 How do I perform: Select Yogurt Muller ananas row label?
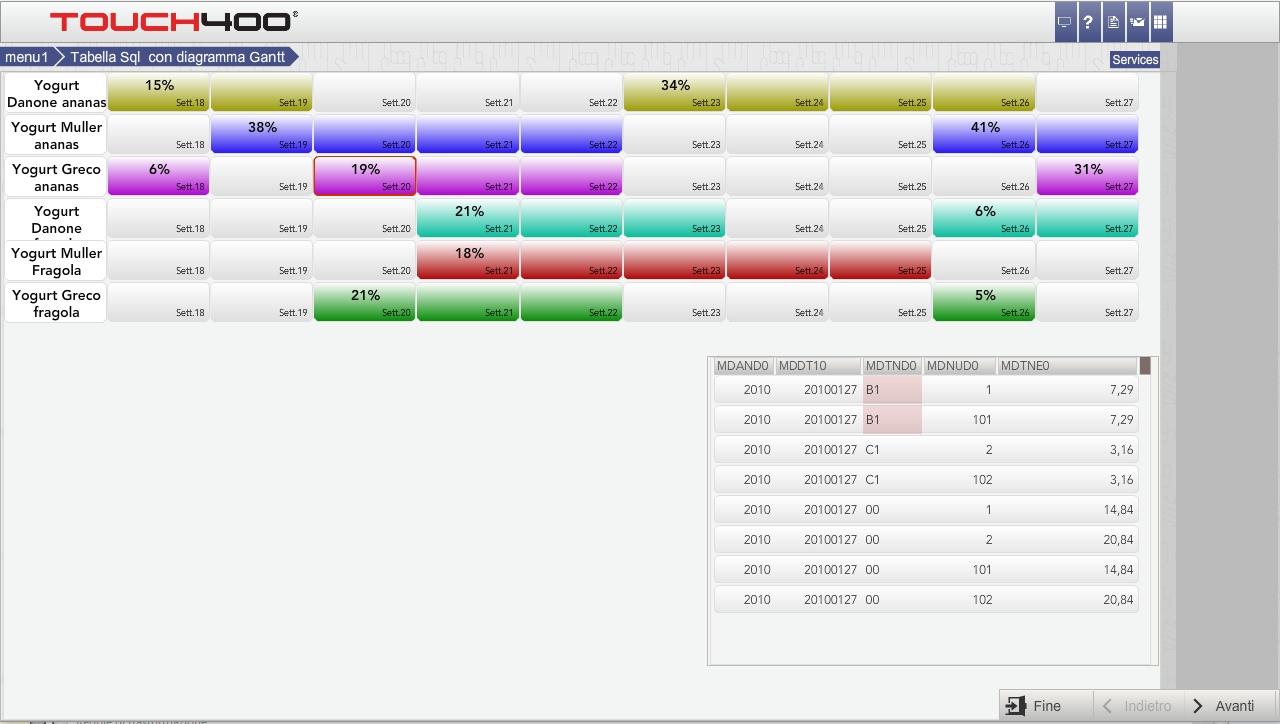[56, 135]
